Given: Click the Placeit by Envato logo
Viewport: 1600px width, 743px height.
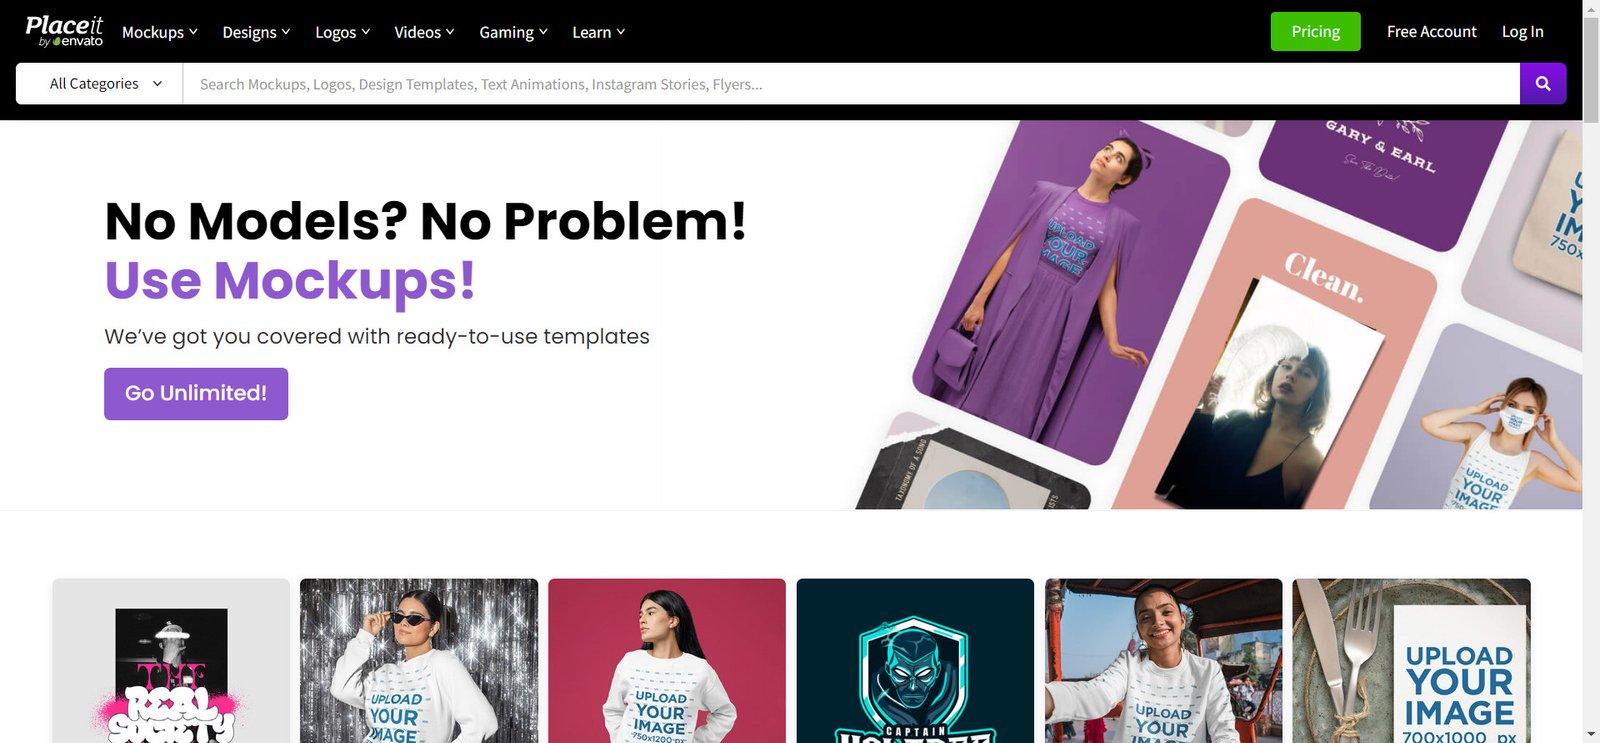Looking at the screenshot, I should 64,31.
